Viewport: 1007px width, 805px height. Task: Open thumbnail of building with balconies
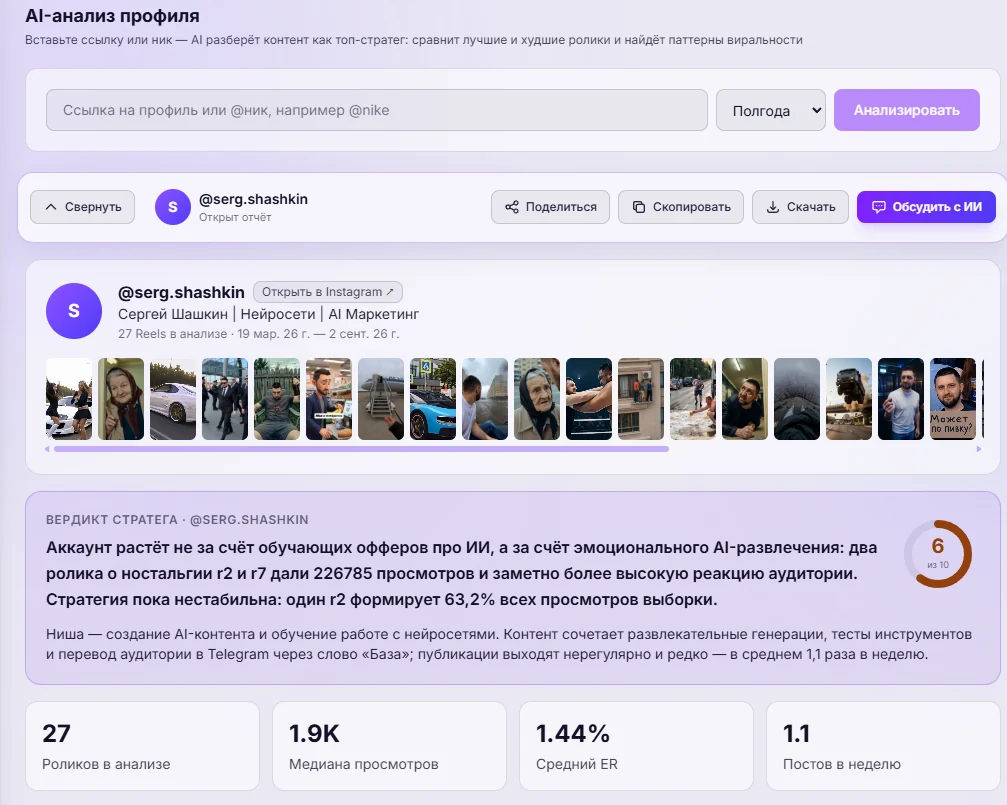[641, 399]
